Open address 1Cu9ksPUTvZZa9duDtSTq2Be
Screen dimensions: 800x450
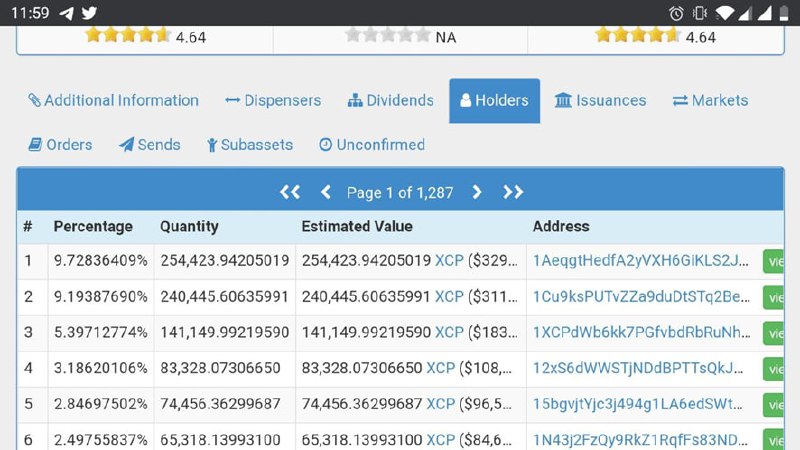click(x=641, y=296)
